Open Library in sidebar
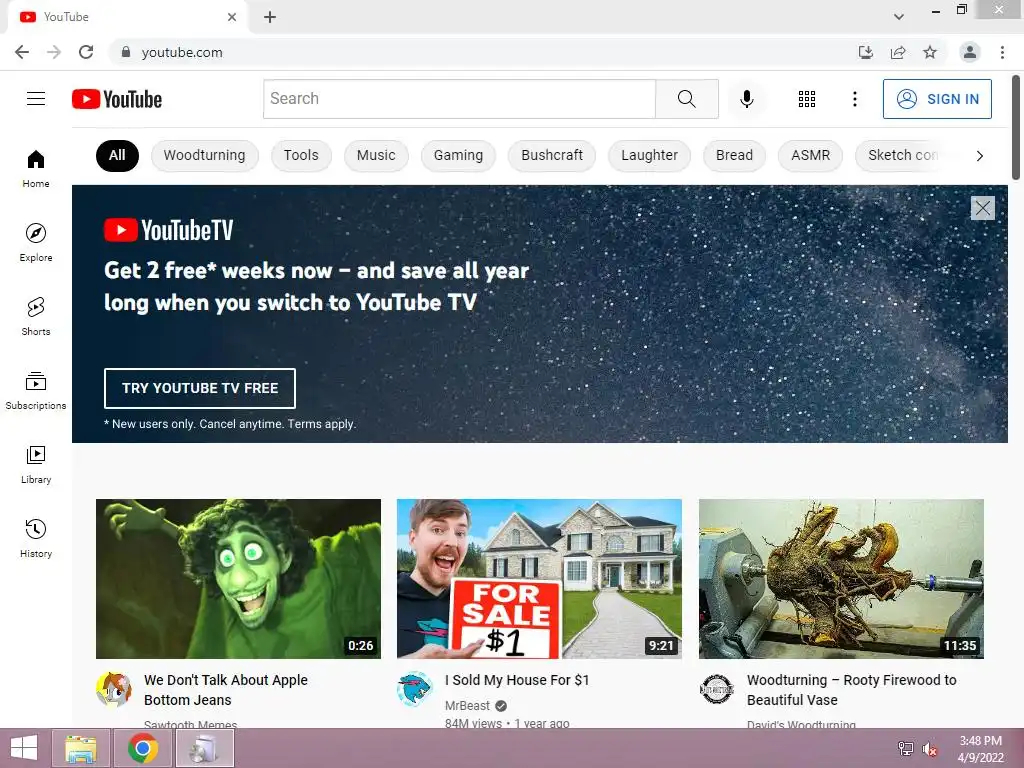The width and height of the screenshot is (1024, 768). tap(36, 464)
